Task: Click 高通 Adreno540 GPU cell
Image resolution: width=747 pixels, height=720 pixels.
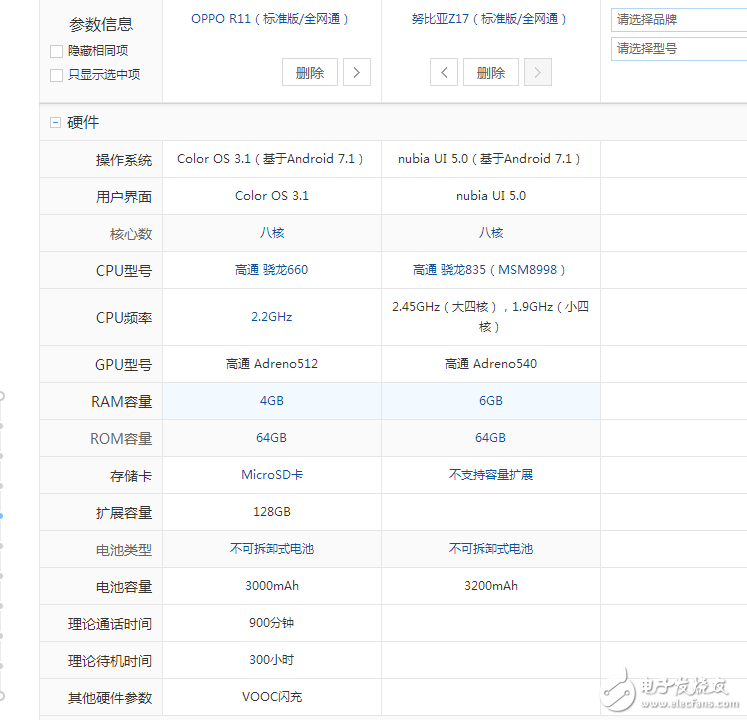Action: point(491,364)
